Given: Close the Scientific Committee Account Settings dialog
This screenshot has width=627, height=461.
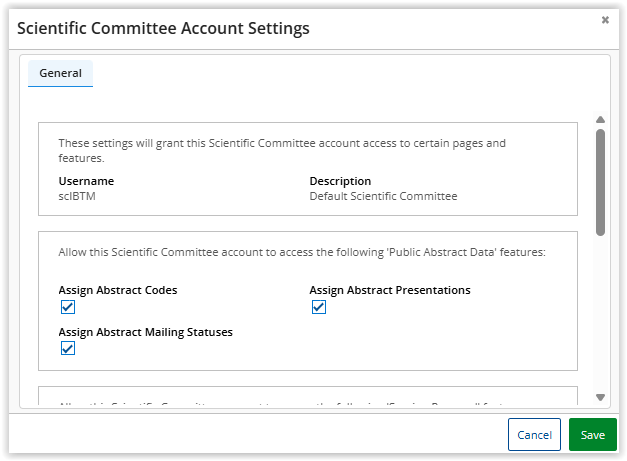Looking at the screenshot, I should [605, 20].
